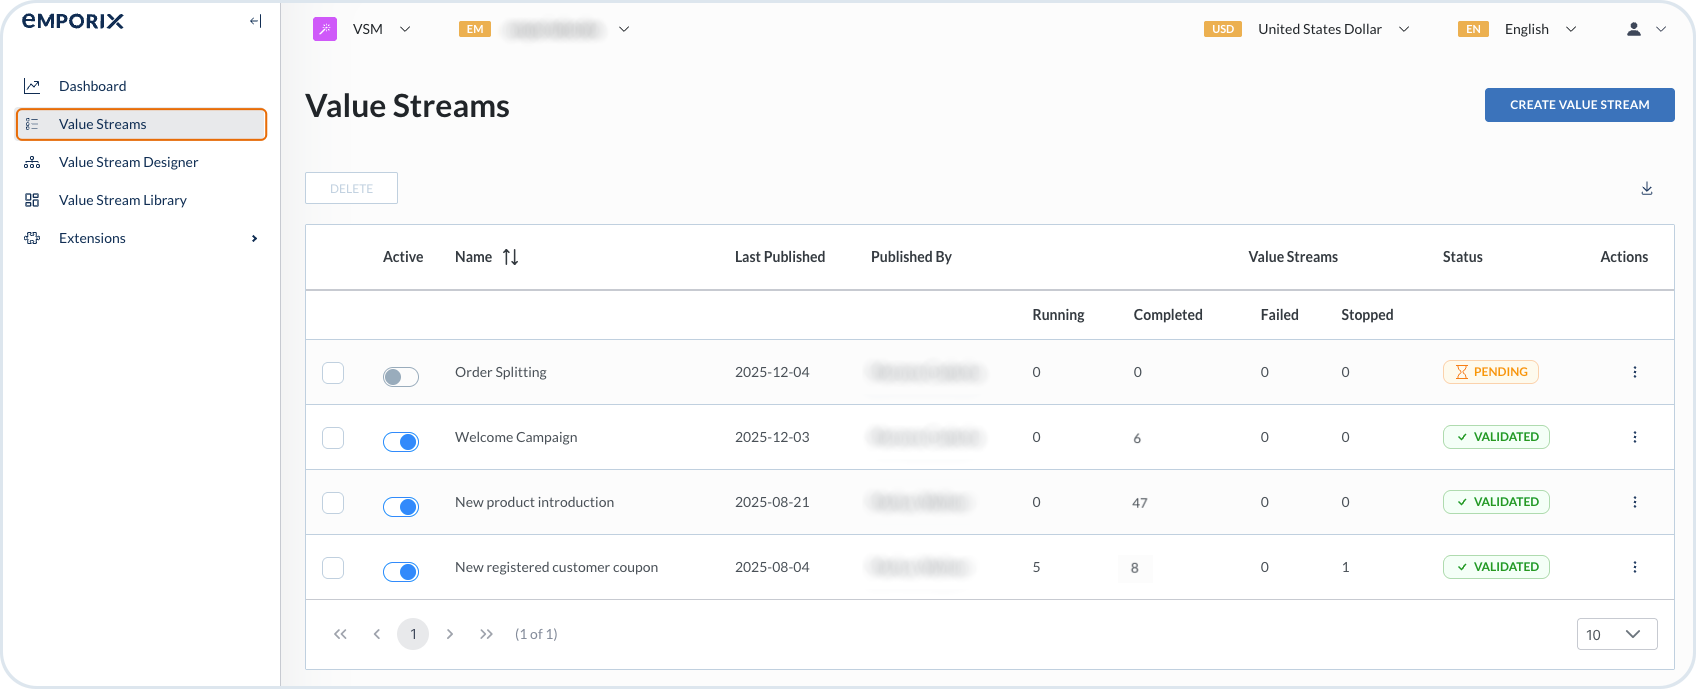Screen dimensions: 1696x689
Task: Collapse the sidebar using the arrow icon
Action: pos(255,21)
